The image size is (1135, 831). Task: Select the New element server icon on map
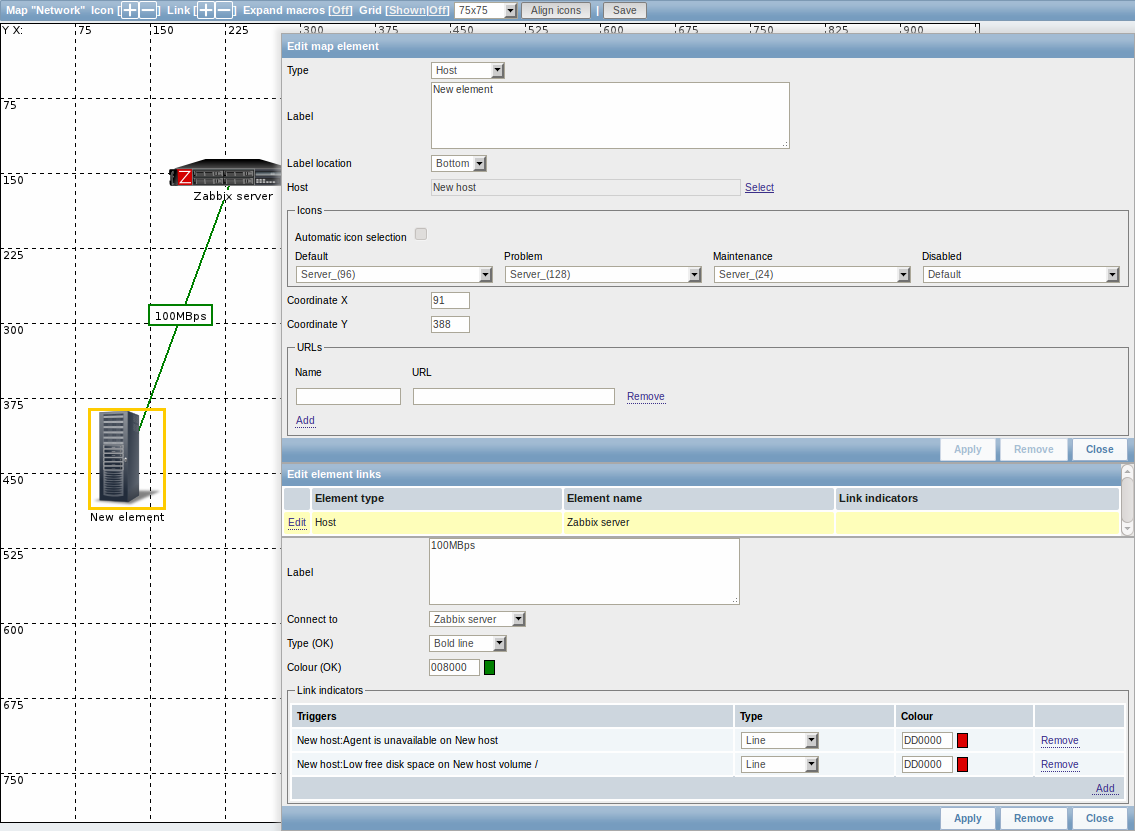pyautogui.click(x=127, y=458)
